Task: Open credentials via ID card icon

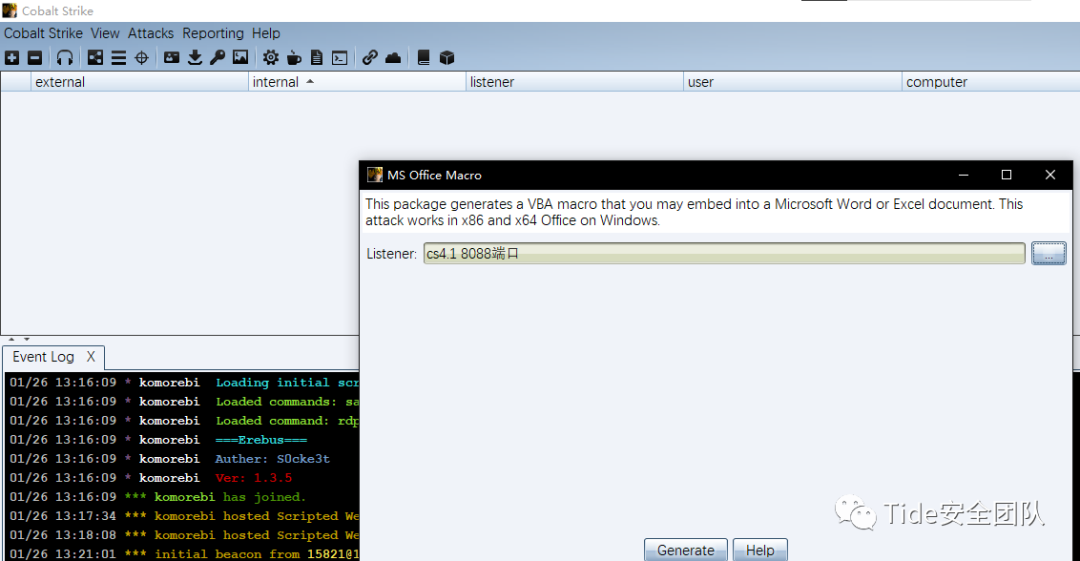Action: click(172, 58)
